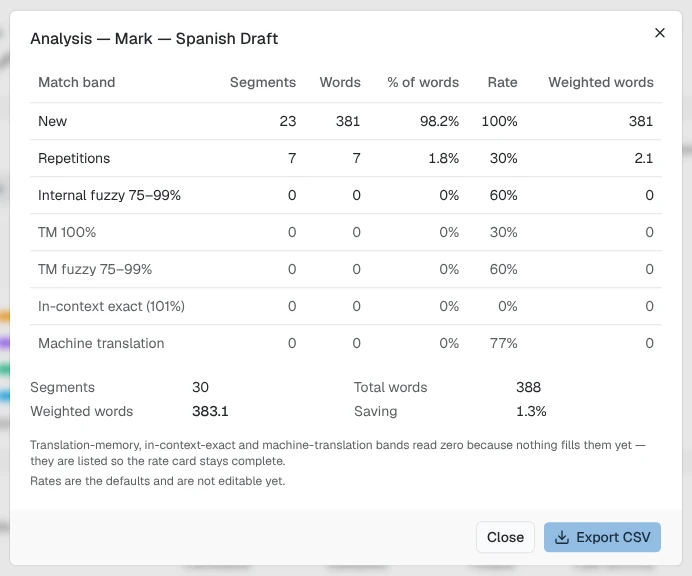Click the summary Segments value 30
This screenshot has height=576, width=692.
pos(200,388)
